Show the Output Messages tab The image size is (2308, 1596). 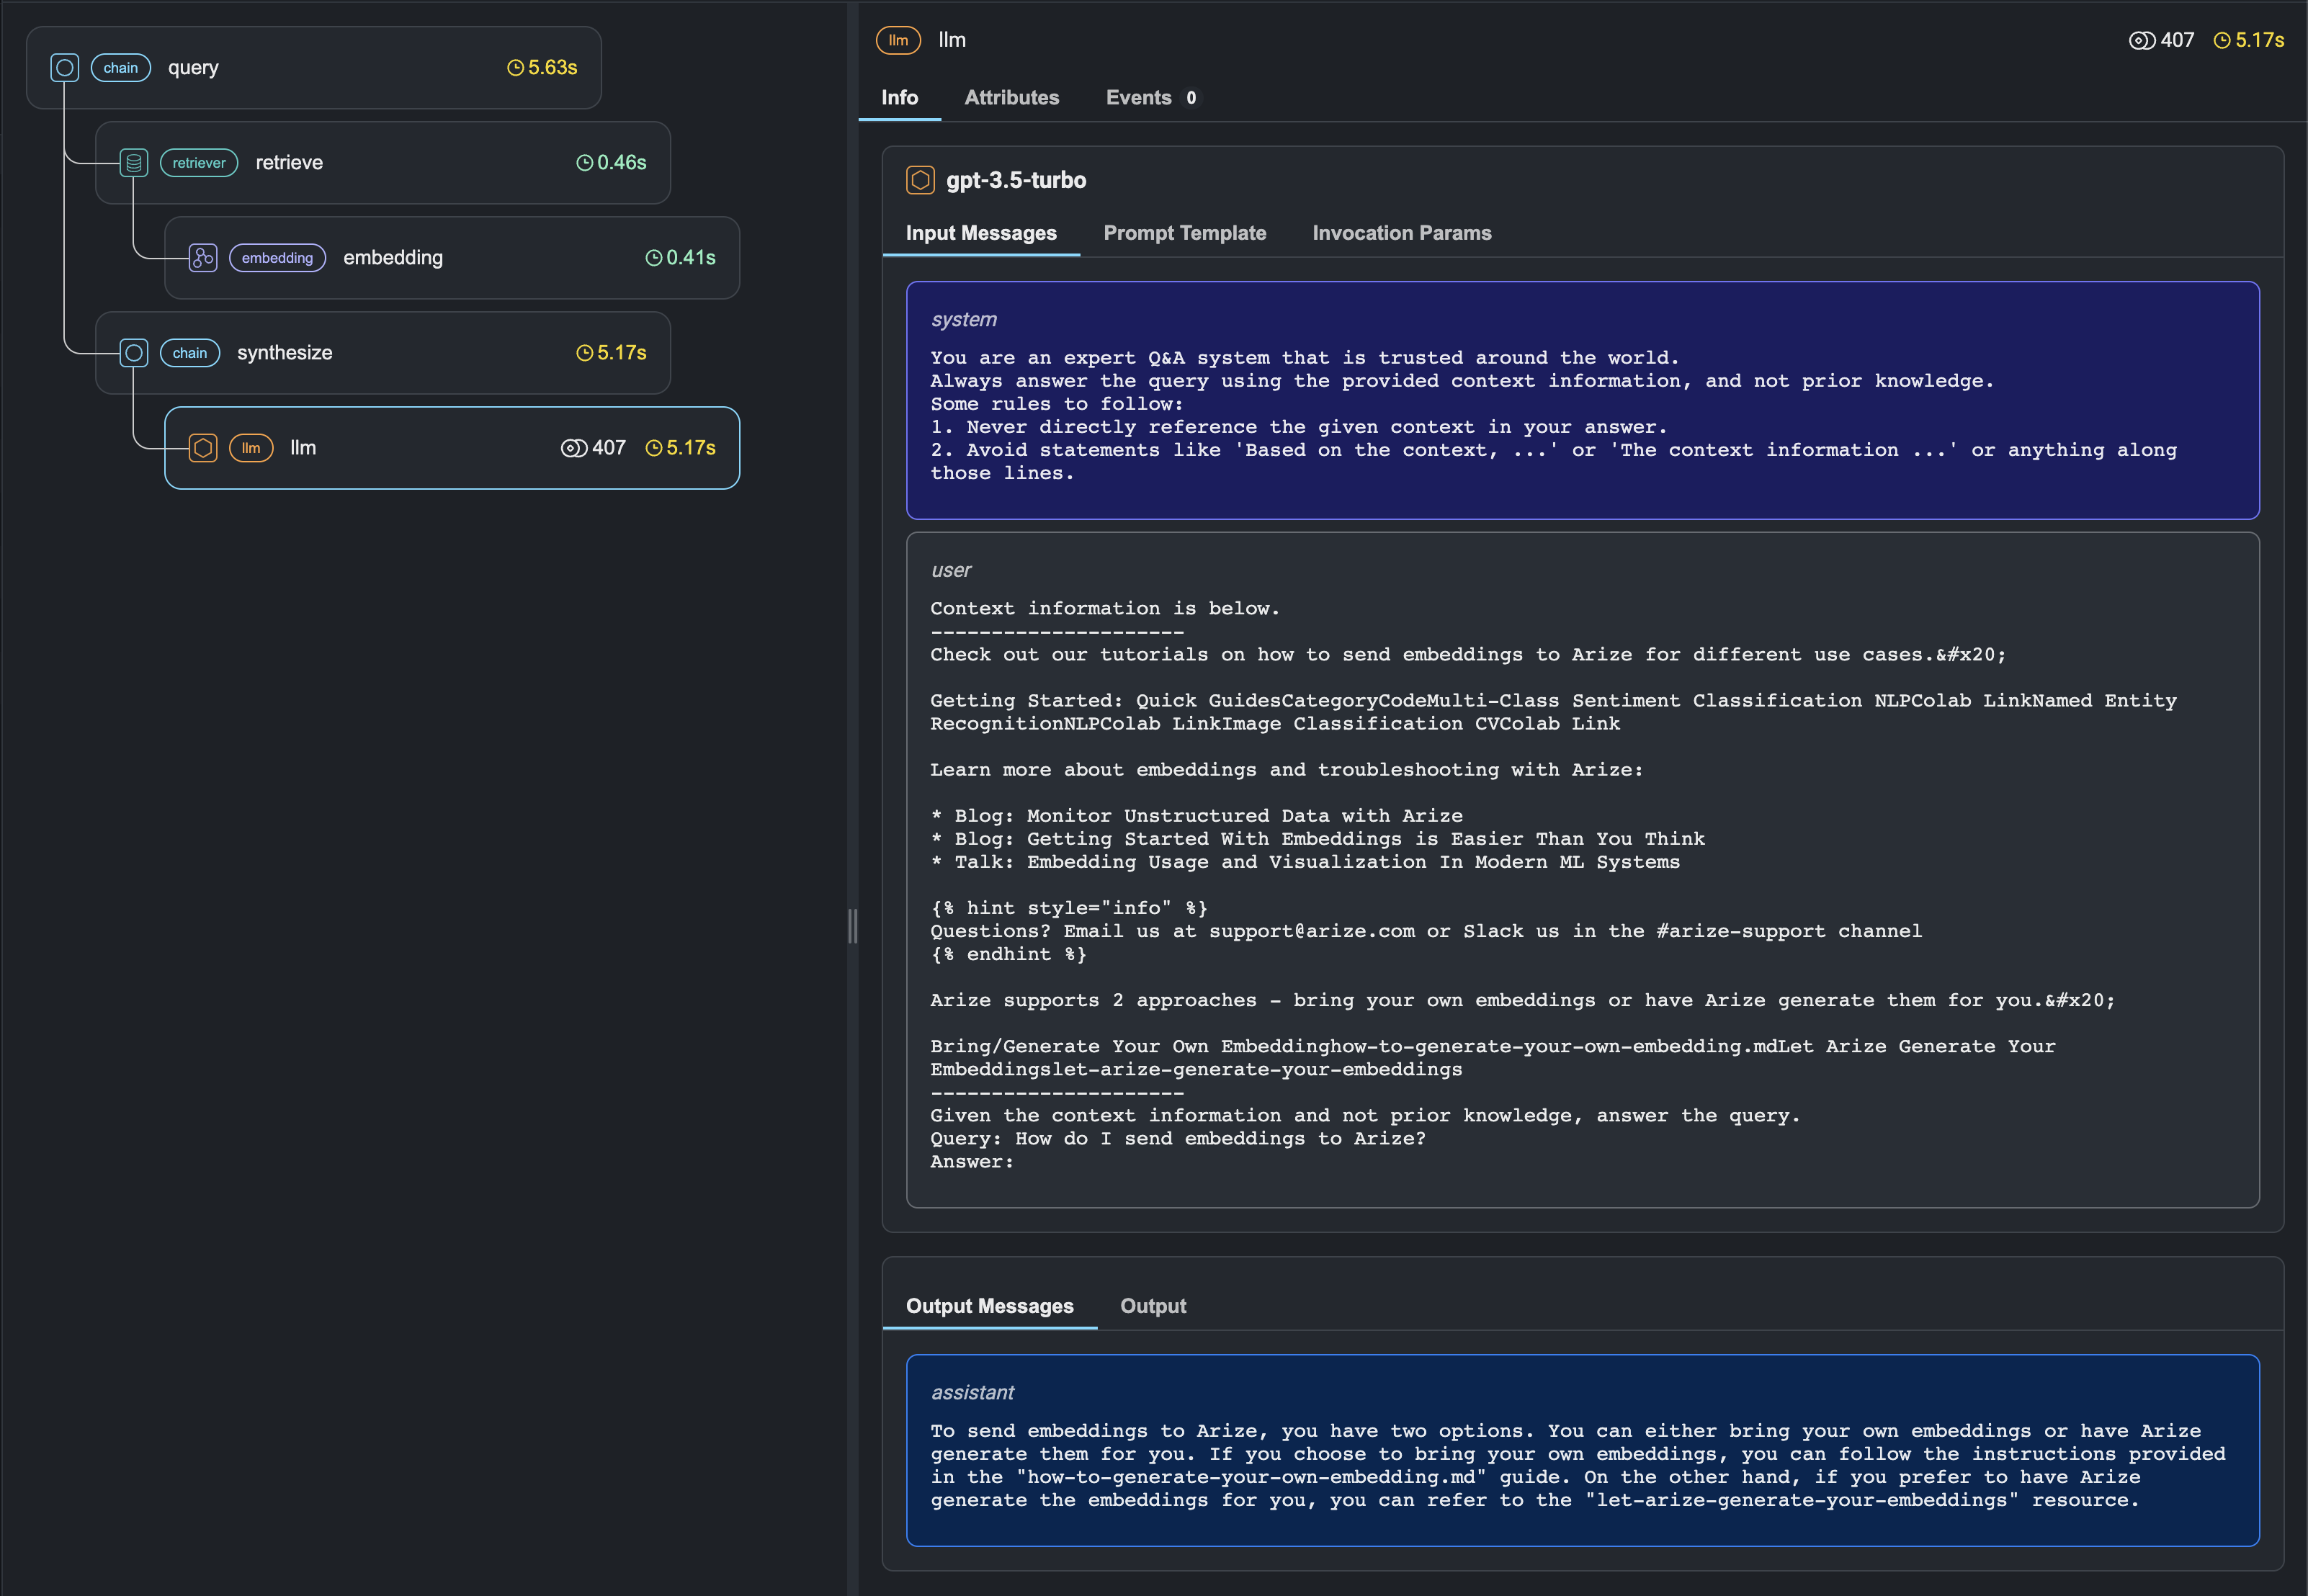pos(990,1306)
